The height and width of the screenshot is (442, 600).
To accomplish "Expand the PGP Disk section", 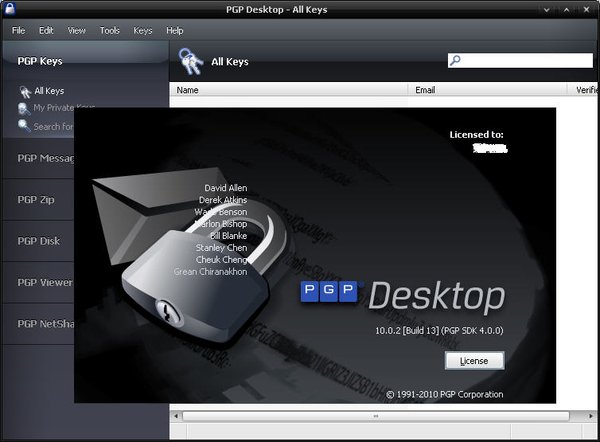I will (x=38, y=241).
